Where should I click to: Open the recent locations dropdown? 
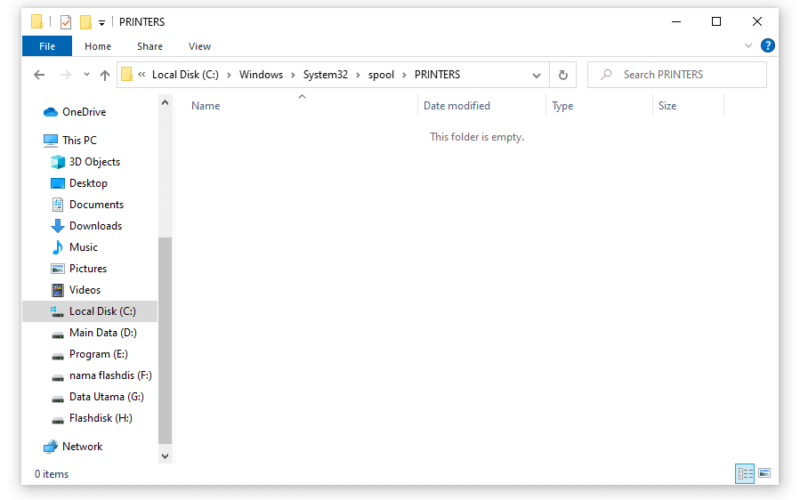click(x=86, y=74)
